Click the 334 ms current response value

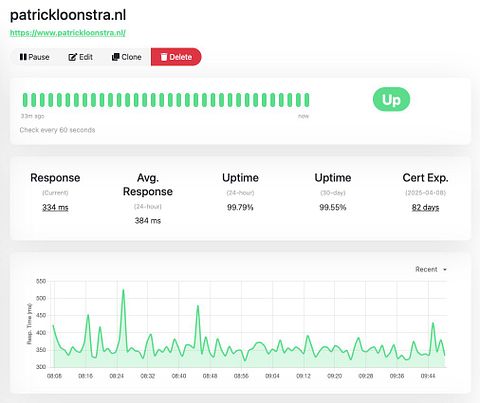coord(55,207)
